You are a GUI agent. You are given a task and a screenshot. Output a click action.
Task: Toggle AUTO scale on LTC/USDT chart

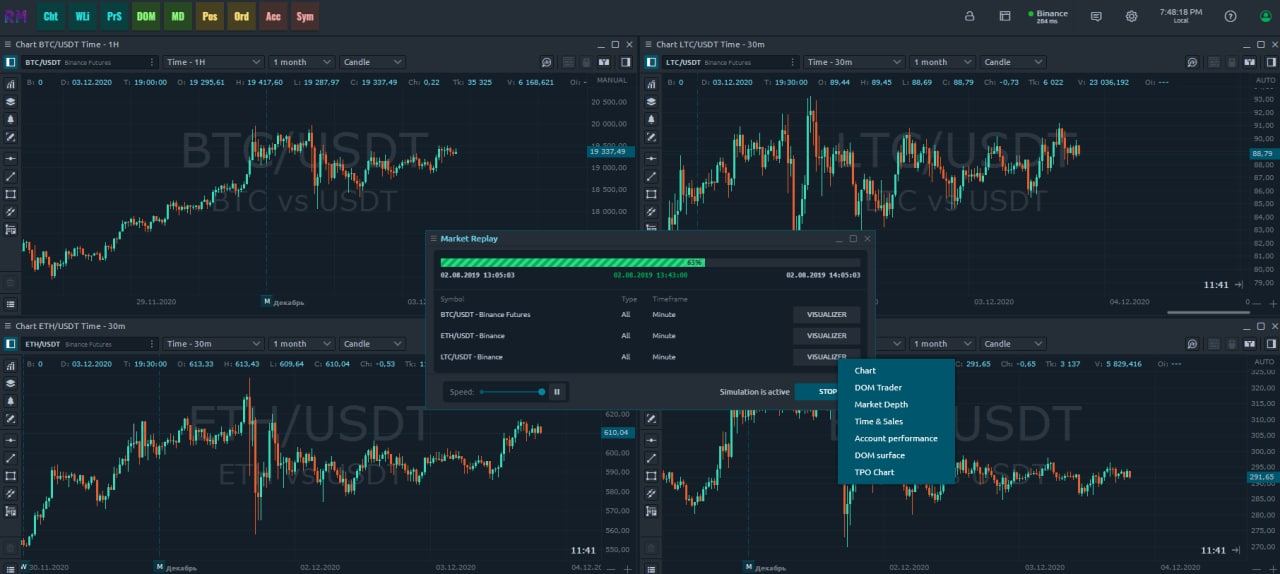(1264, 80)
